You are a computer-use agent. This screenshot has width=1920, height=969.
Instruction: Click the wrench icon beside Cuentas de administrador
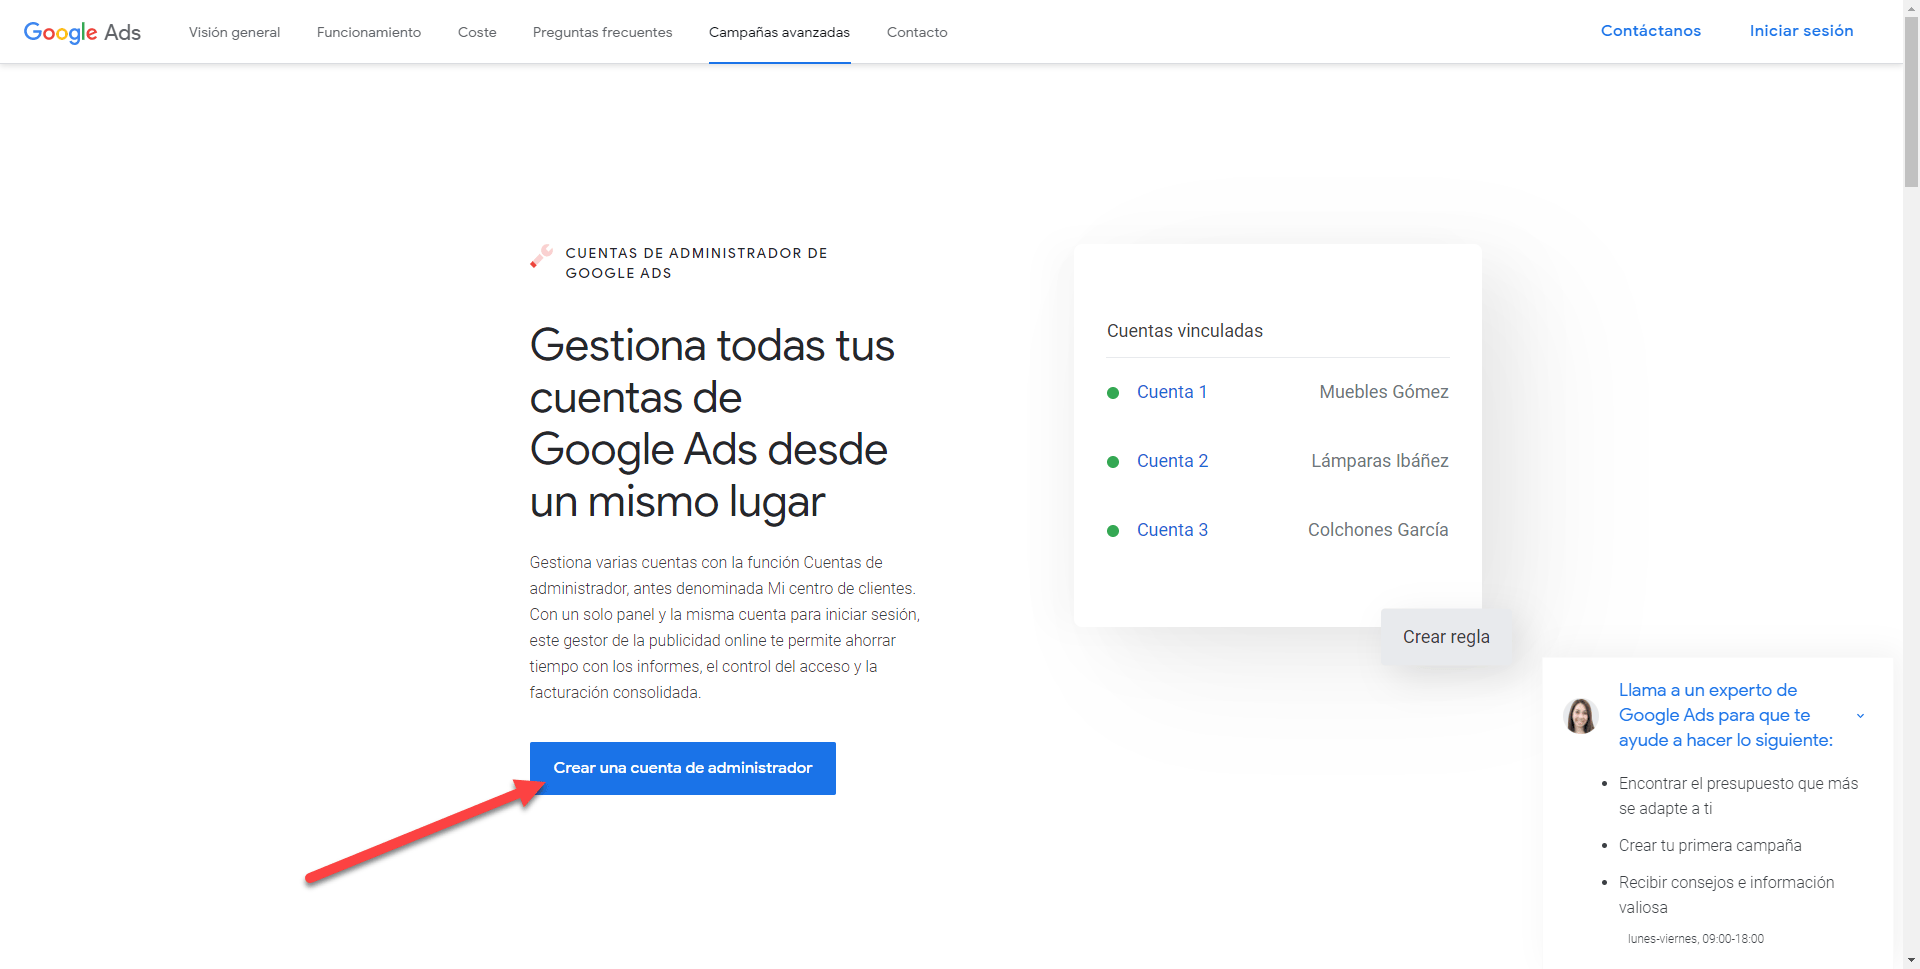tap(541, 256)
